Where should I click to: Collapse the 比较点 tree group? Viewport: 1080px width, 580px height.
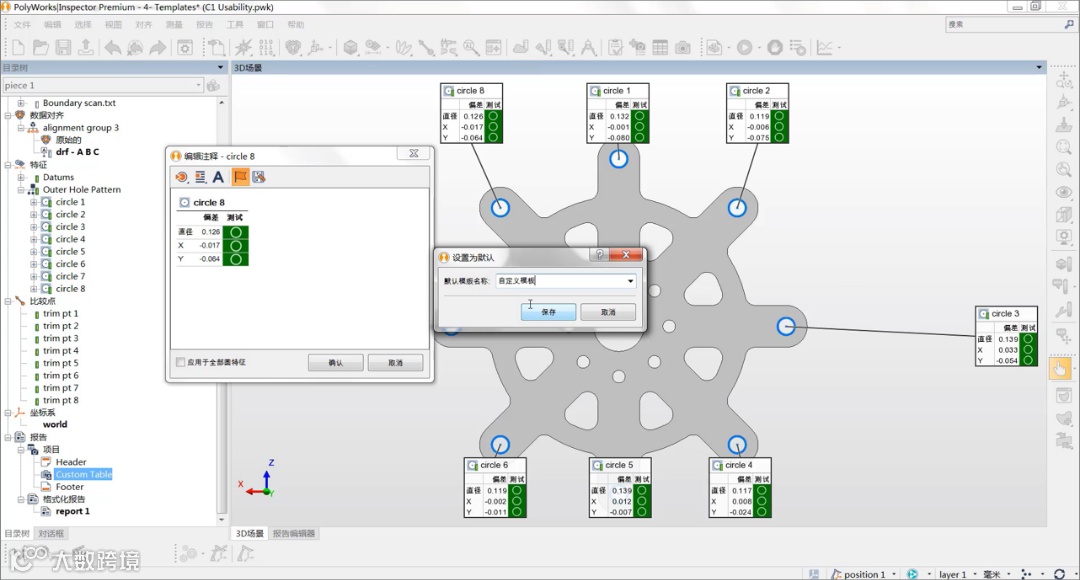click(8, 301)
